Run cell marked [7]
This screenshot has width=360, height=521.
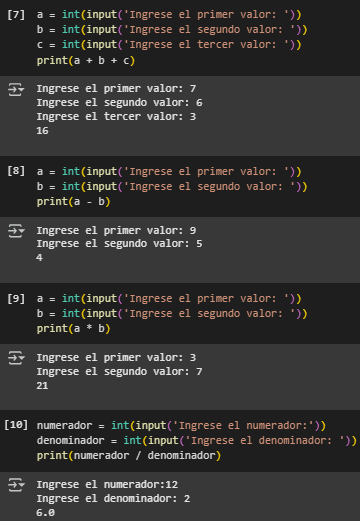[16, 15]
